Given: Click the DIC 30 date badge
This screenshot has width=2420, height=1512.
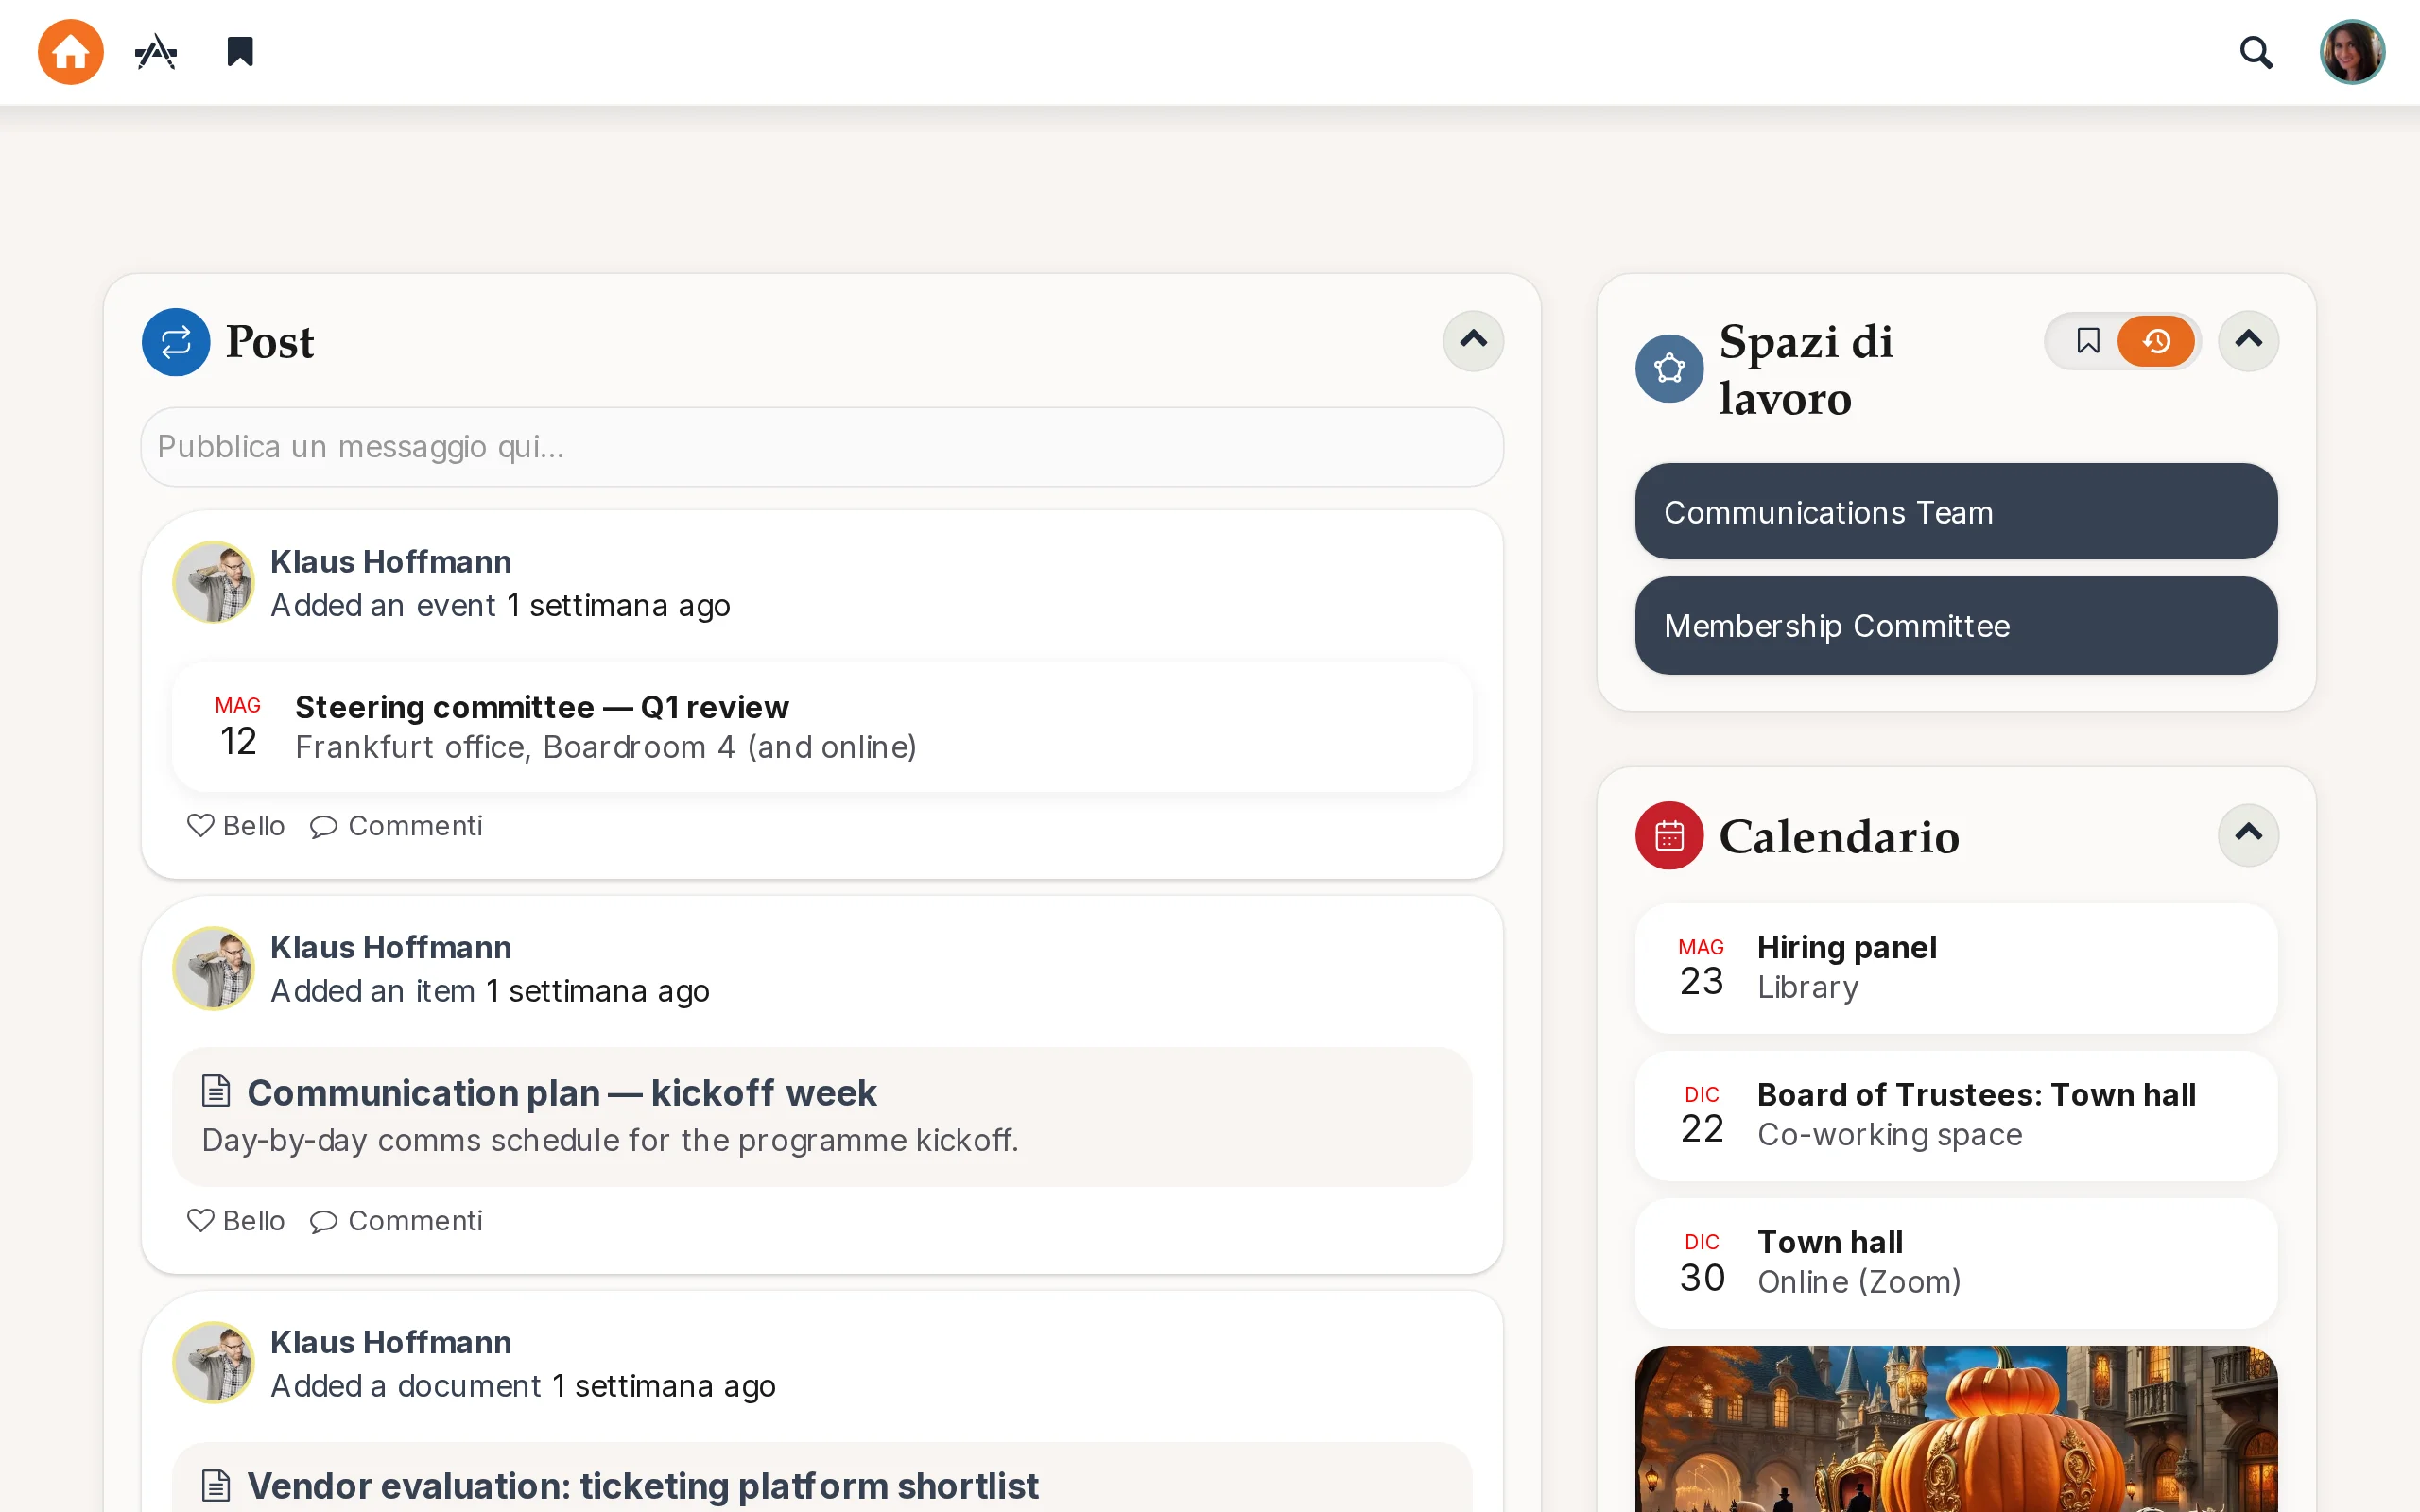Looking at the screenshot, I should [1701, 1263].
